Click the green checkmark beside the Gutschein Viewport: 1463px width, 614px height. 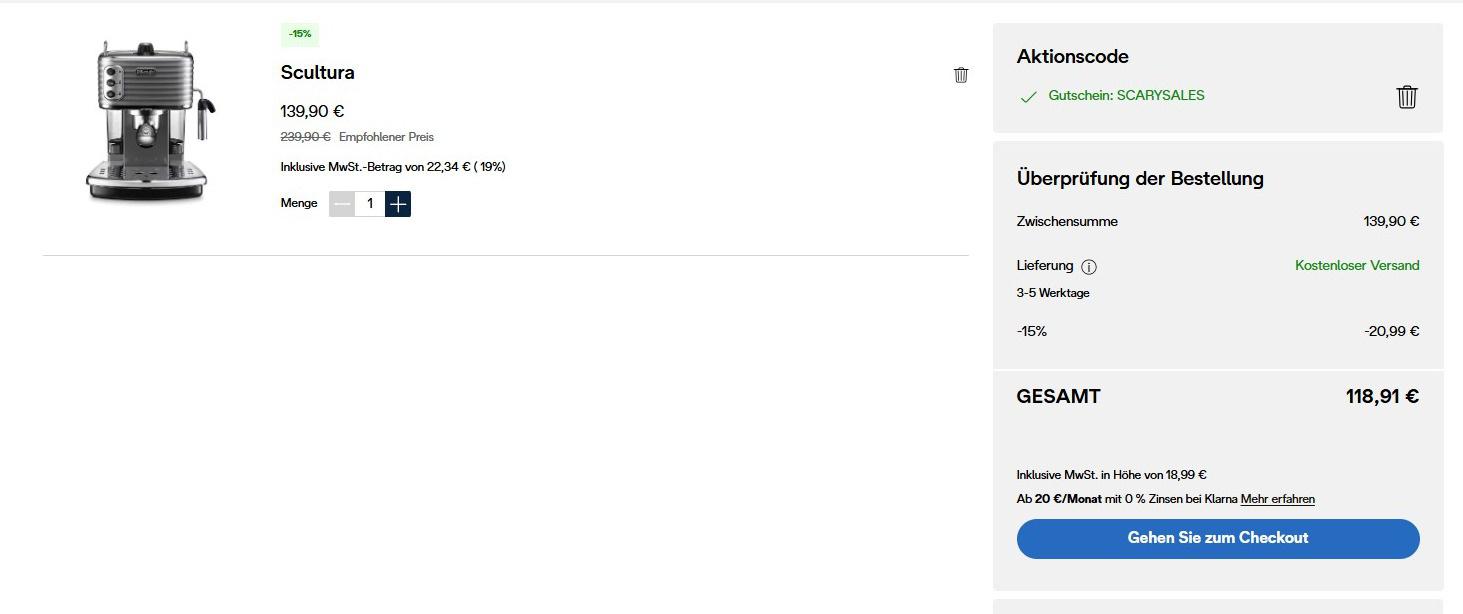click(x=1027, y=97)
